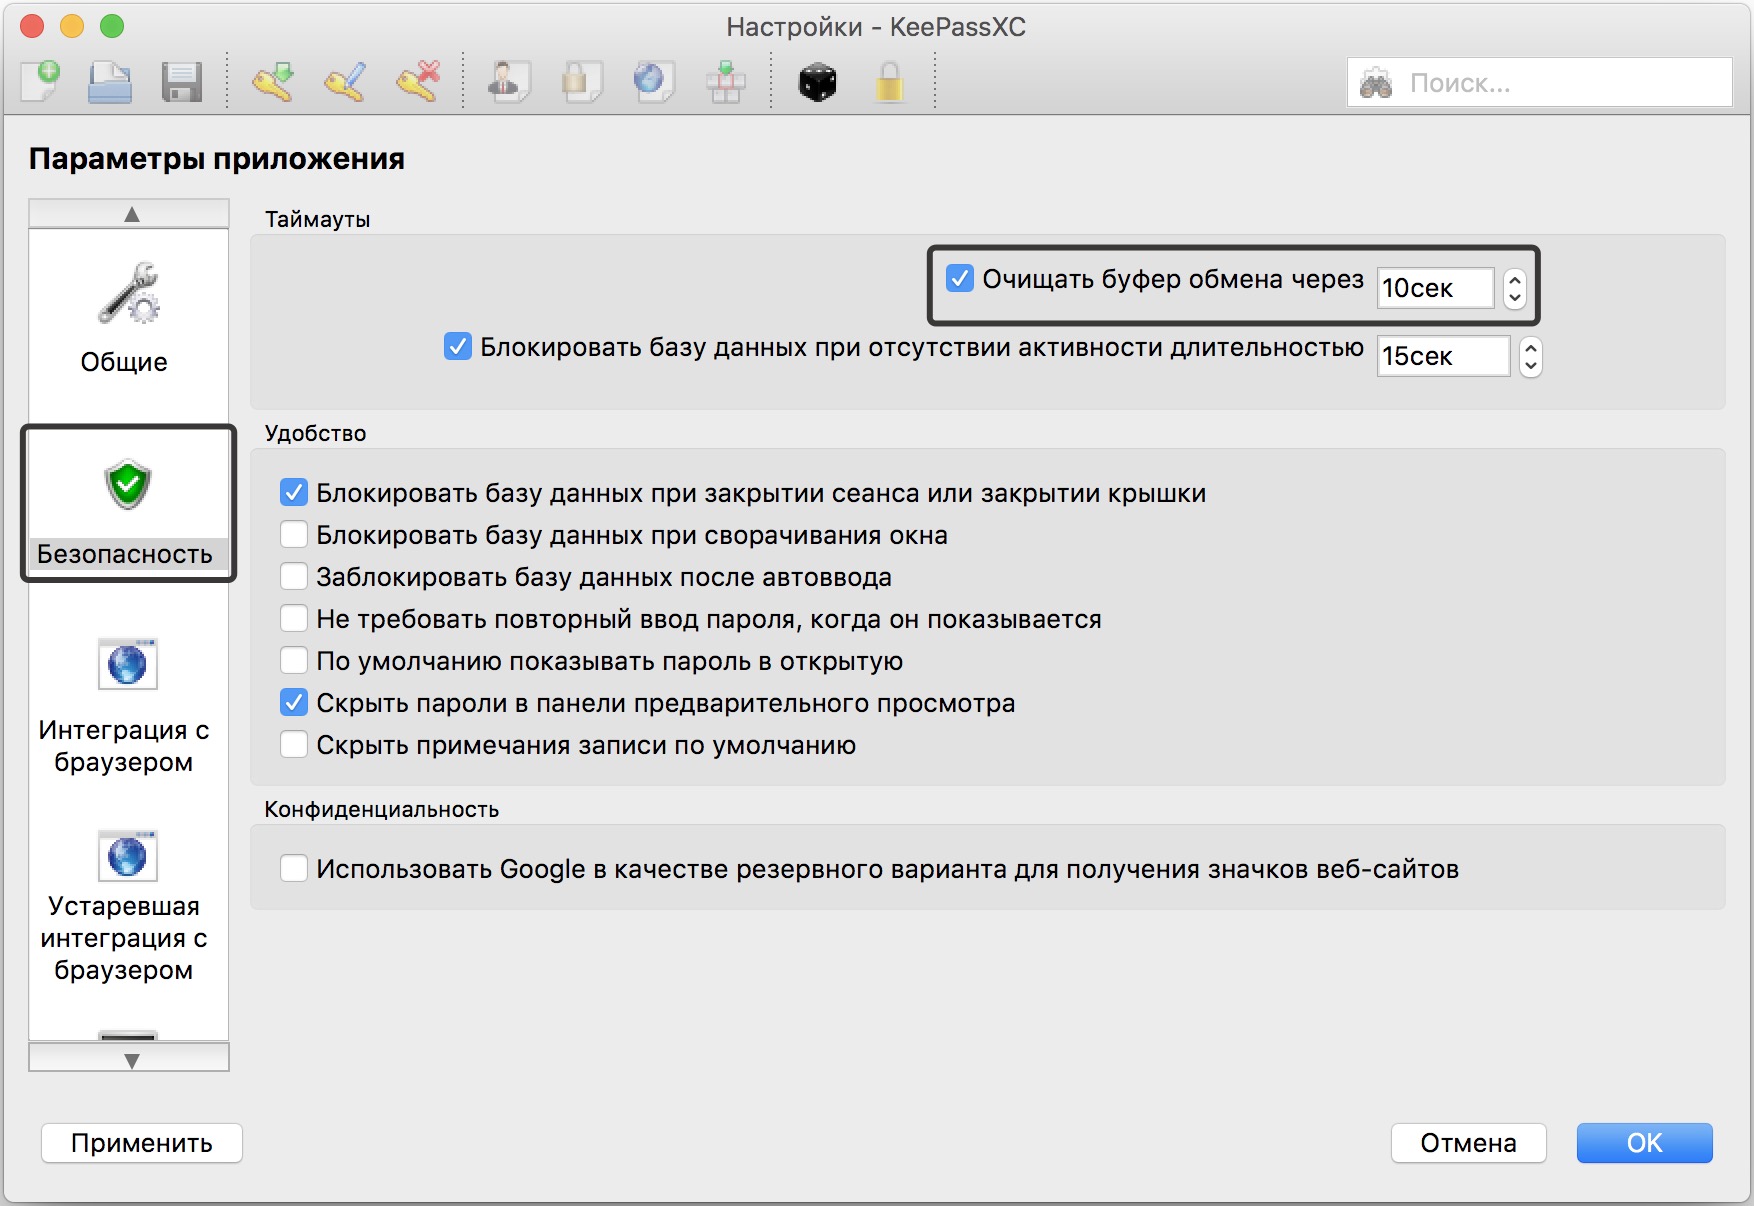Image resolution: width=1754 pixels, height=1206 pixels.
Task: Enable Скрыть примечания записи по умолчанию
Action: click(294, 744)
